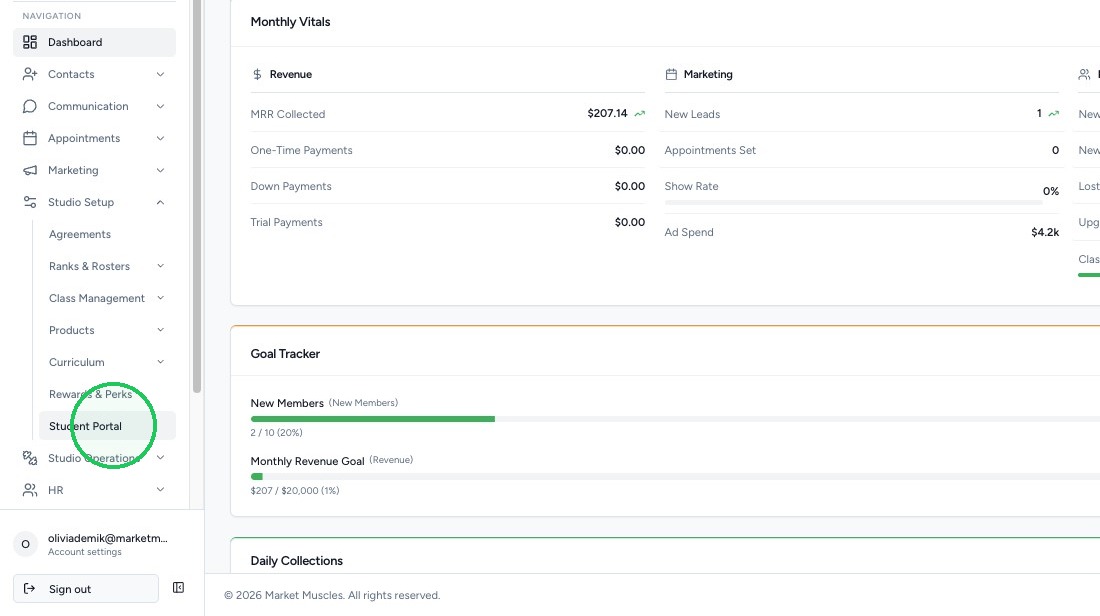Expand the Contacts menu chevron
1100x616 pixels.
[160, 74]
